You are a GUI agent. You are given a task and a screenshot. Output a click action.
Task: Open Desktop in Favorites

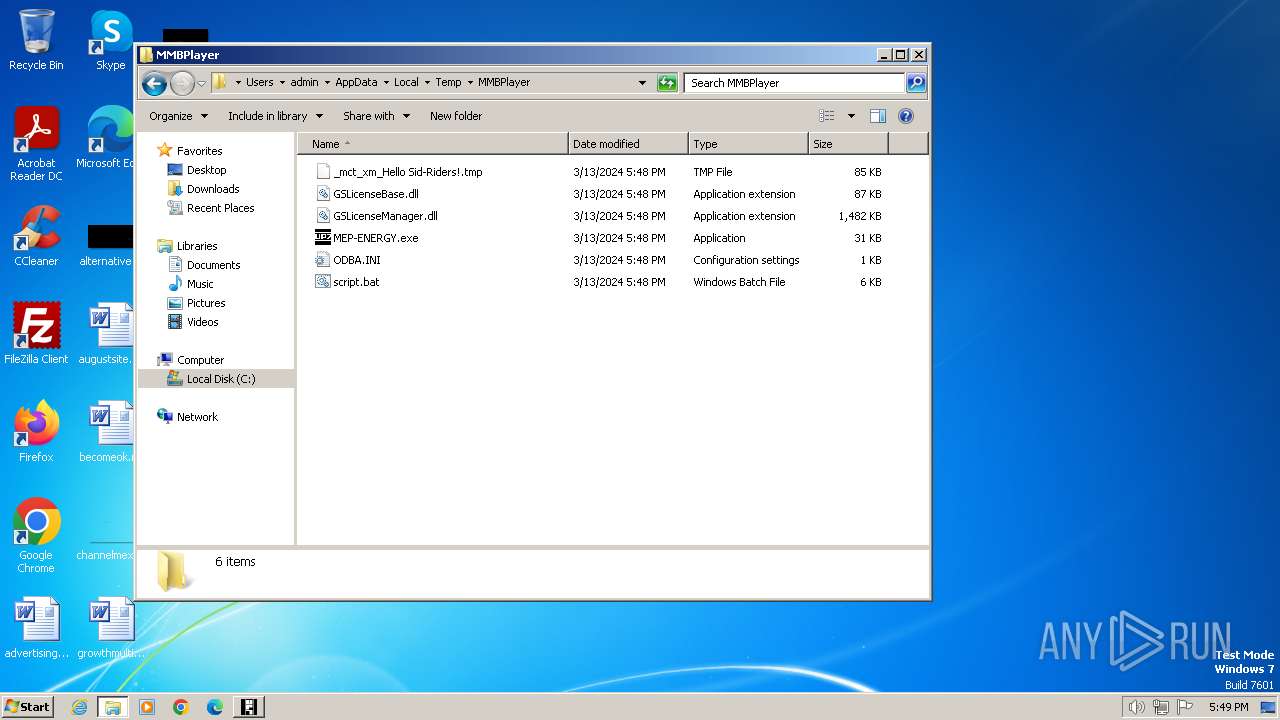point(206,170)
